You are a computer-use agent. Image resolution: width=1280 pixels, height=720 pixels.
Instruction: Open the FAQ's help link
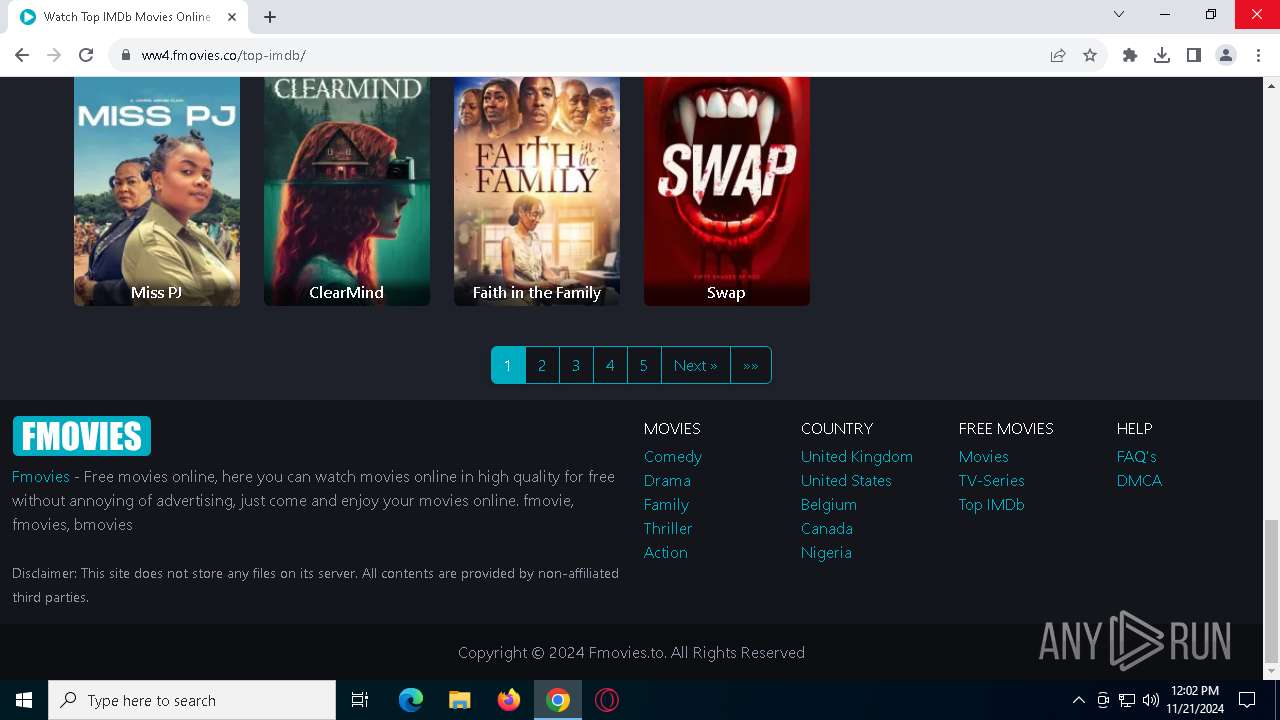click(x=1137, y=456)
